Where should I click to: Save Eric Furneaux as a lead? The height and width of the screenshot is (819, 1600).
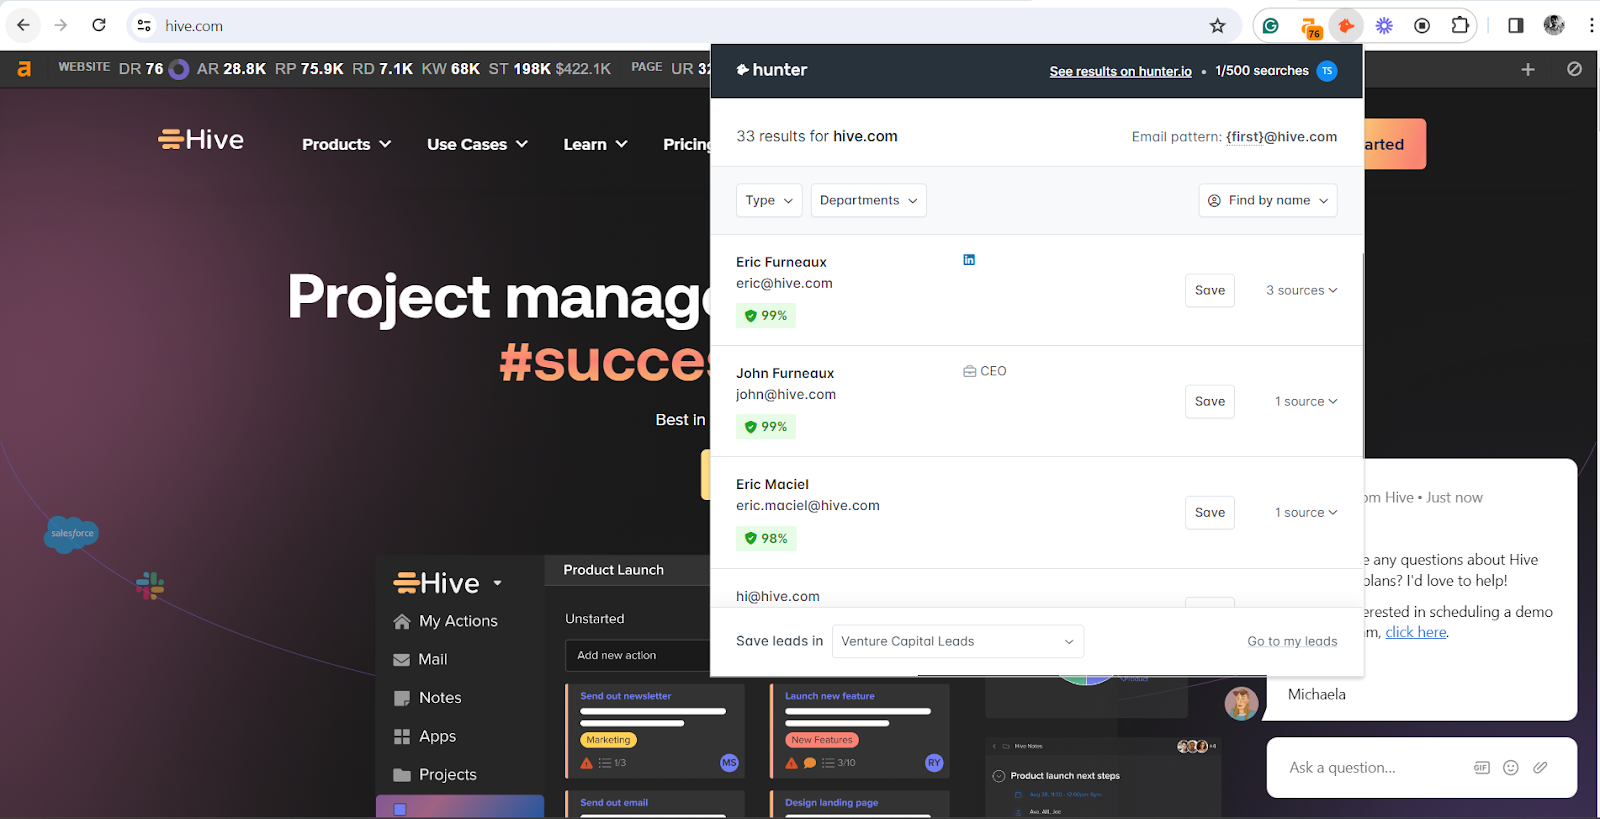pyautogui.click(x=1210, y=290)
